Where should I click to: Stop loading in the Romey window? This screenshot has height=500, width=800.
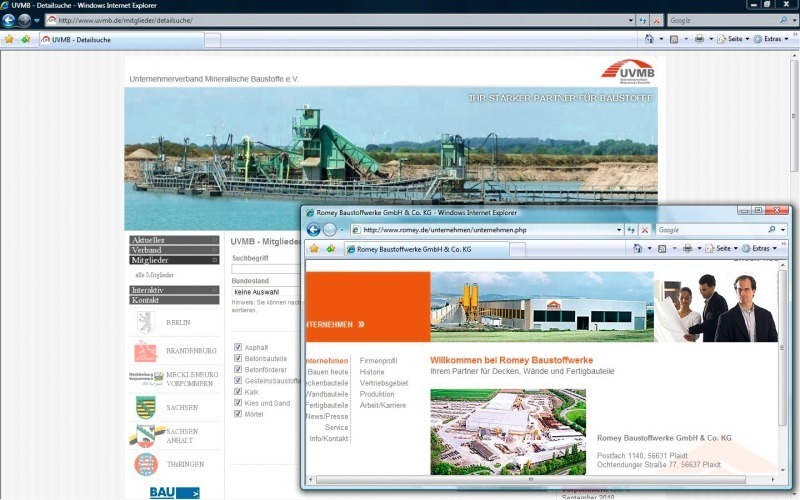coord(645,230)
